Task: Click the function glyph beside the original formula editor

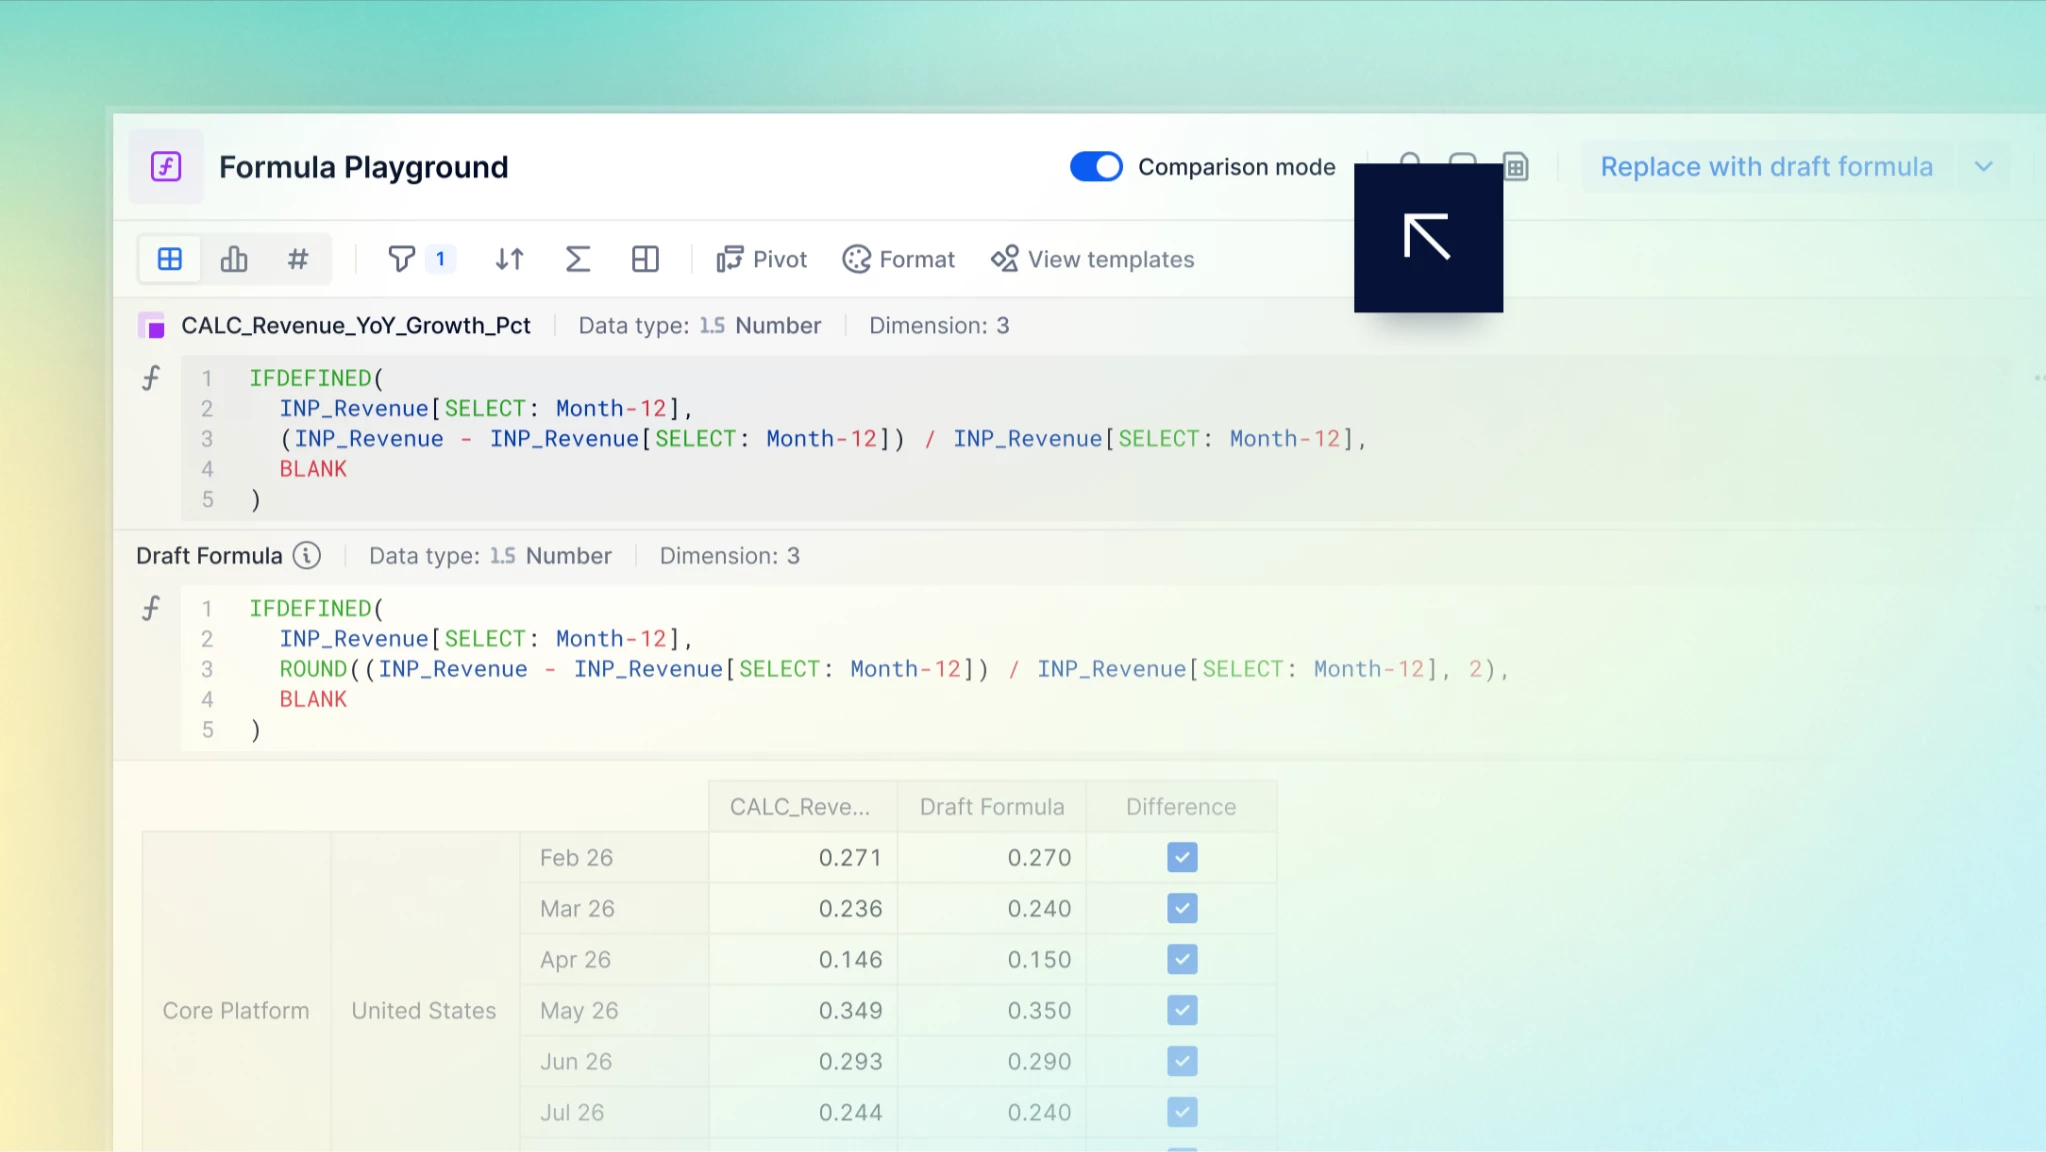Action: 151,378
